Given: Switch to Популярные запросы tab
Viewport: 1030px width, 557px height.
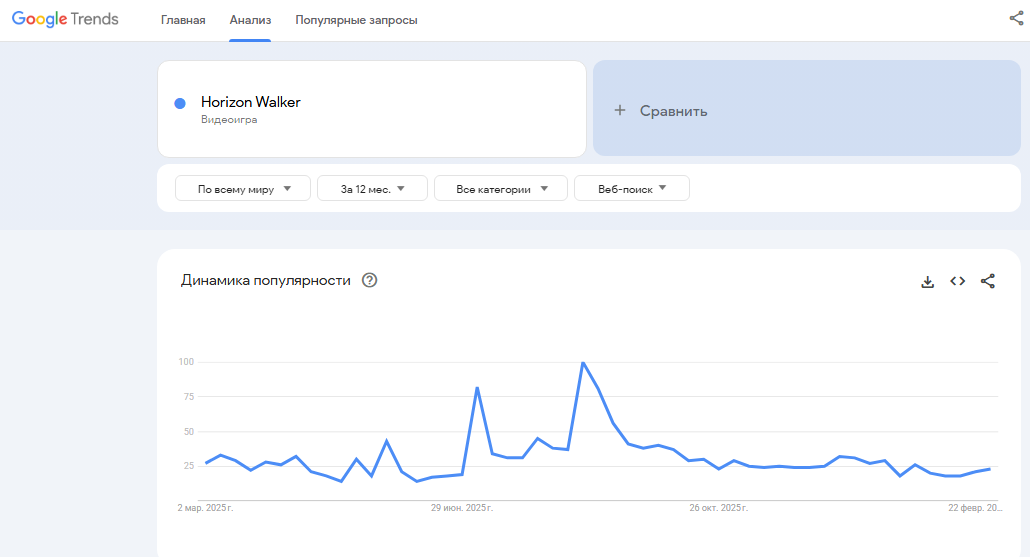Looking at the screenshot, I should [356, 20].
